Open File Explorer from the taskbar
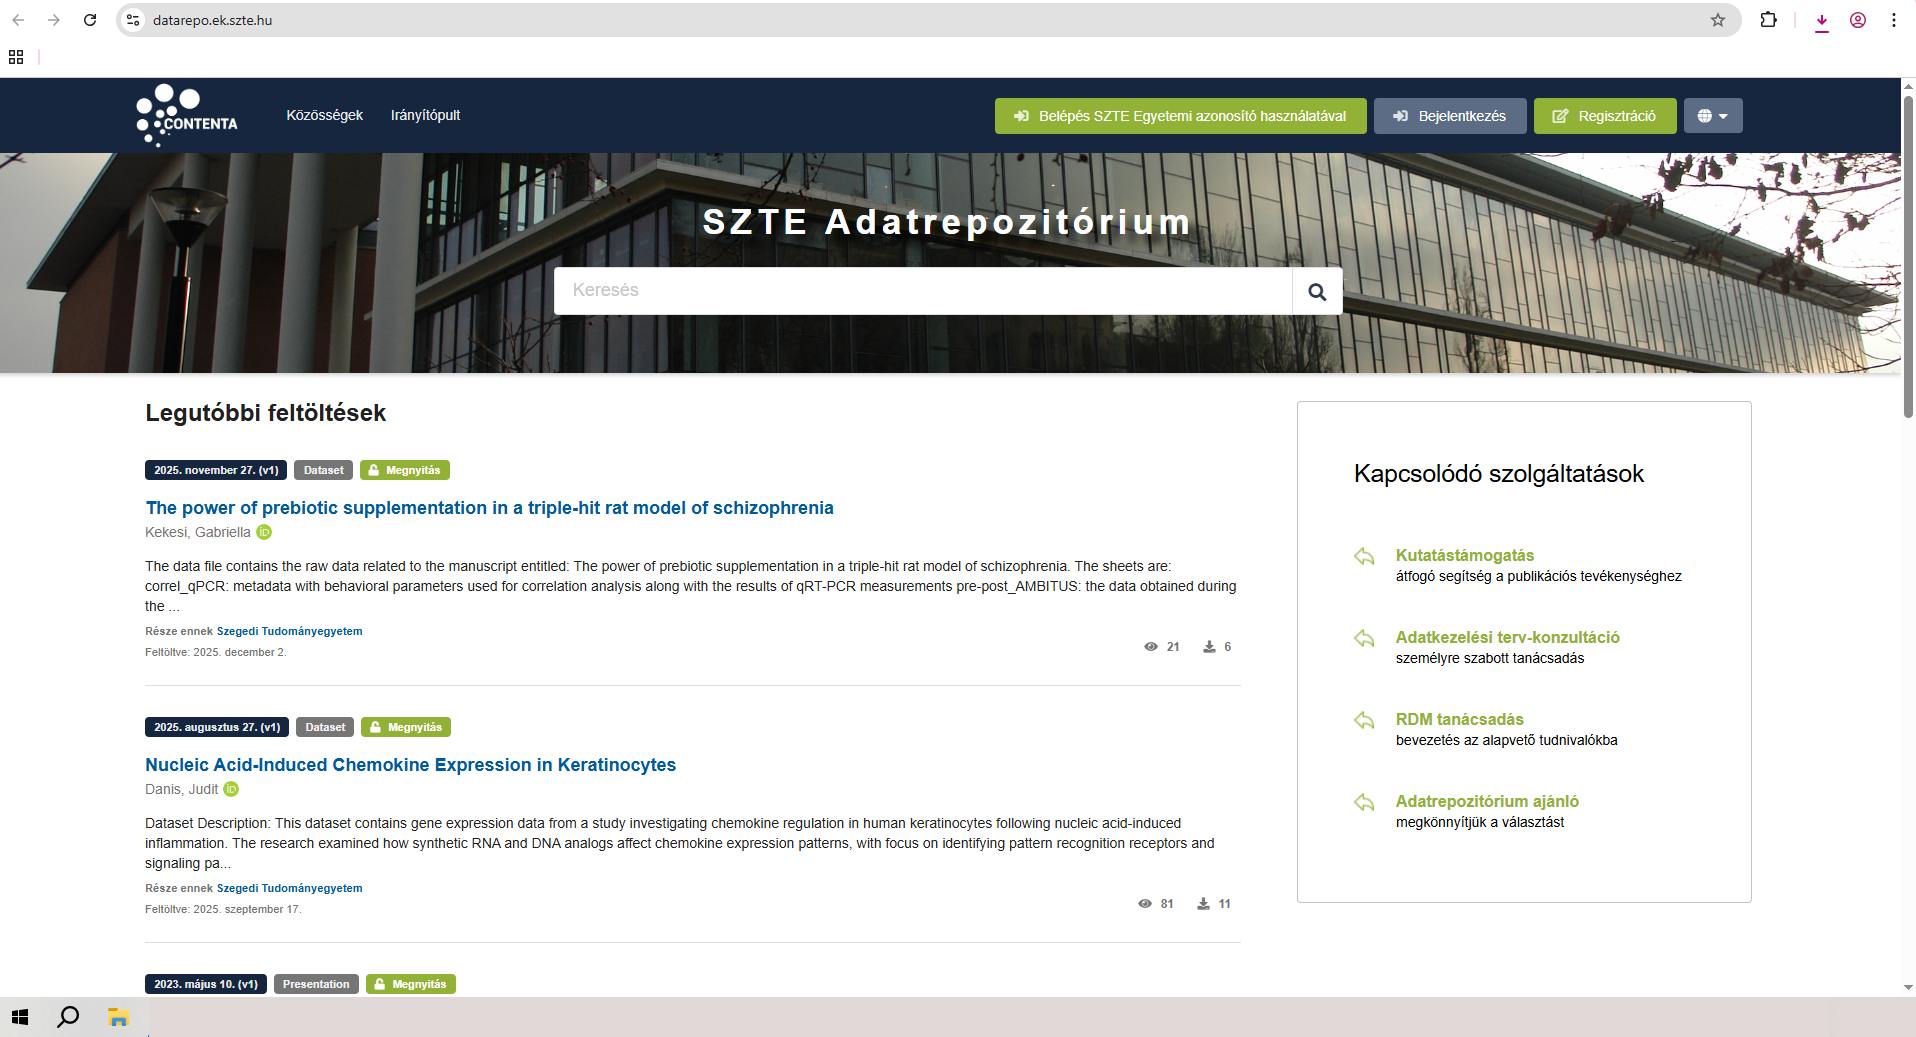The height and width of the screenshot is (1037, 1916). [117, 1016]
